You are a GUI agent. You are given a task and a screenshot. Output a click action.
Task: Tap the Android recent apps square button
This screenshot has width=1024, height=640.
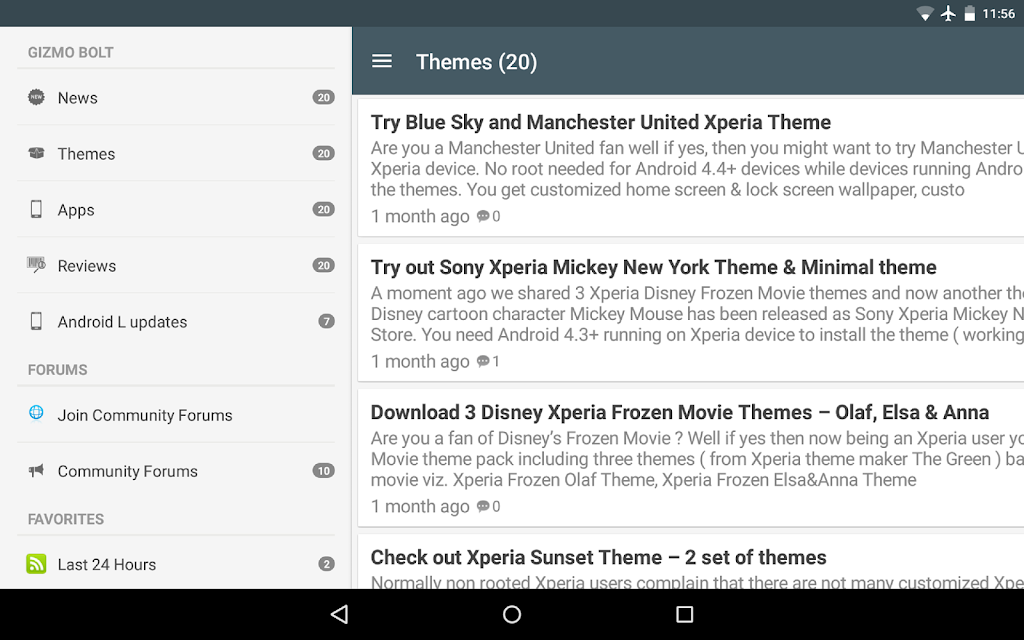(684, 614)
